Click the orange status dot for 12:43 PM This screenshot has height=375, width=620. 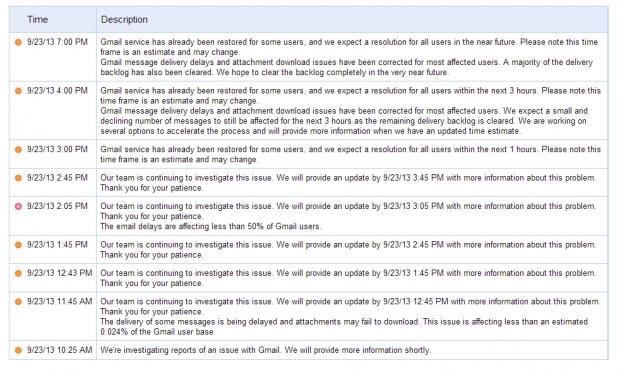[x=18, y=273]
